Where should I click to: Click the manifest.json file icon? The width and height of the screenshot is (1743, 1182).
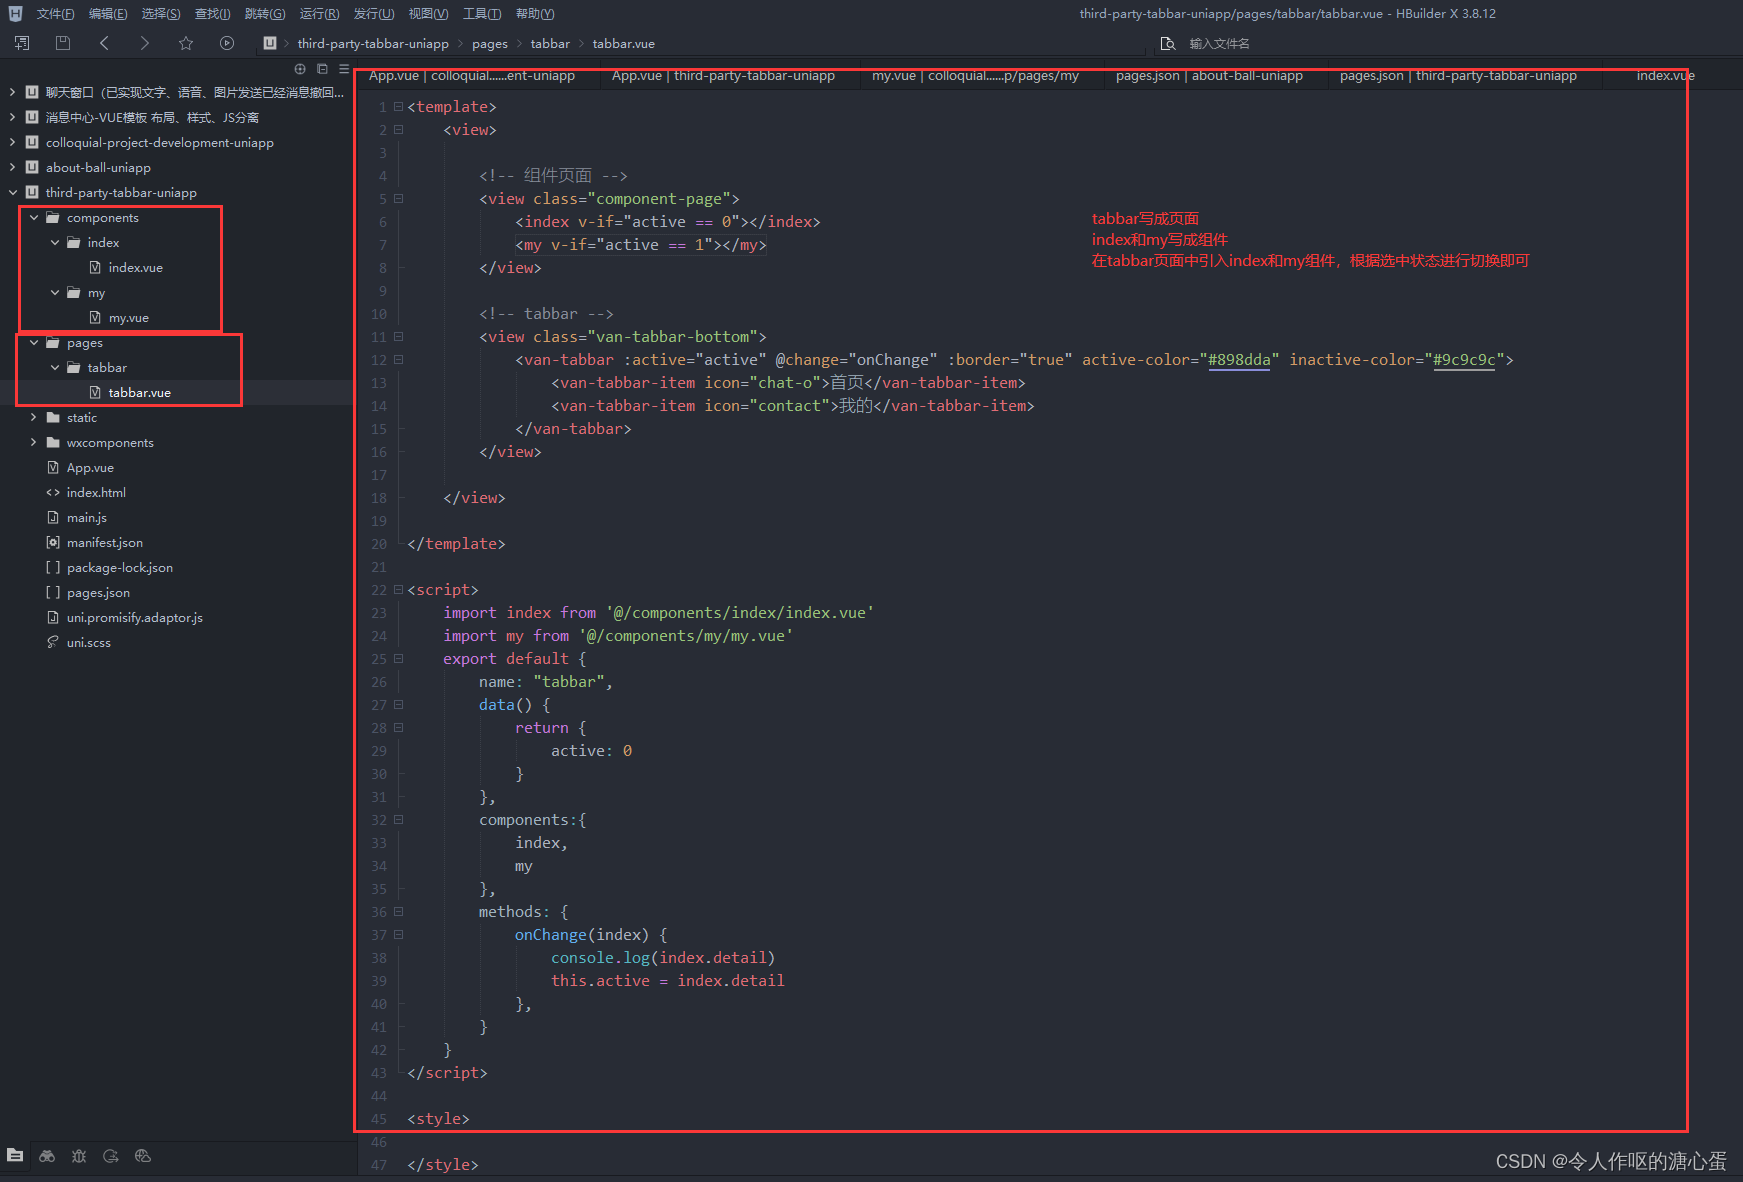click(53, 543)
